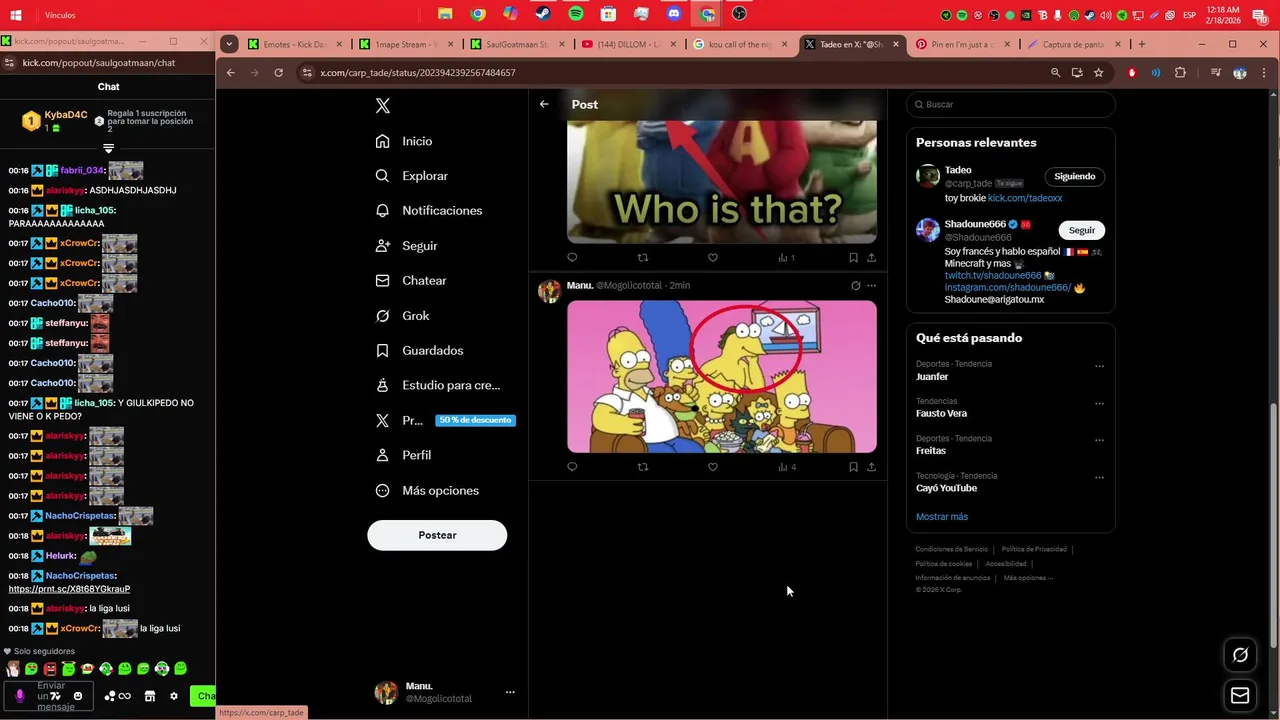1280x720 pixels.
Task: Open Grok in sidebar
Action: click(402, 316)
